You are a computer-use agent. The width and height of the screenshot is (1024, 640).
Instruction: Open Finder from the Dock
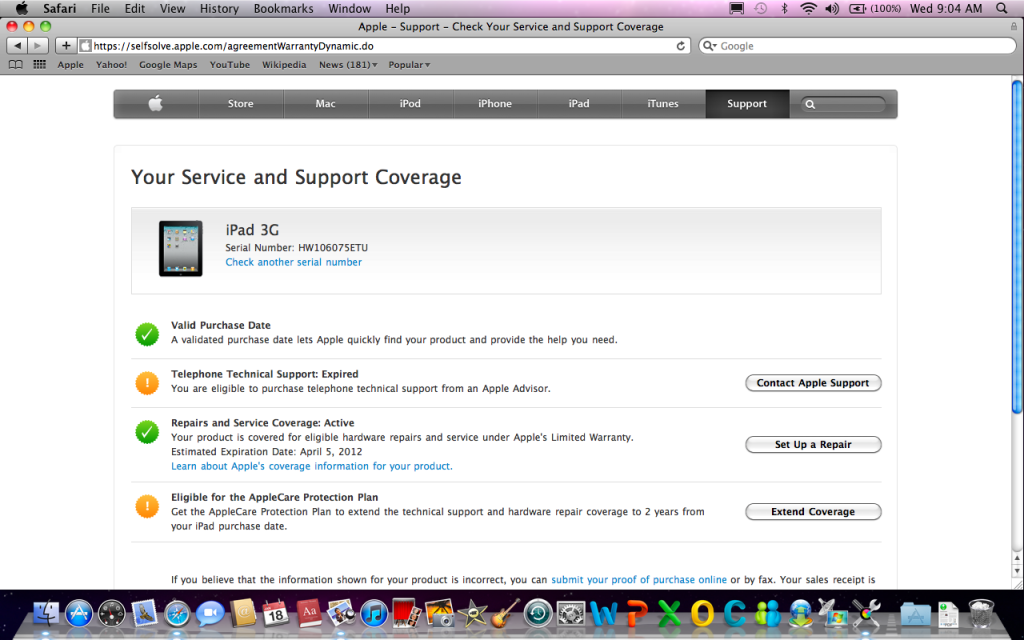point(46,614)
